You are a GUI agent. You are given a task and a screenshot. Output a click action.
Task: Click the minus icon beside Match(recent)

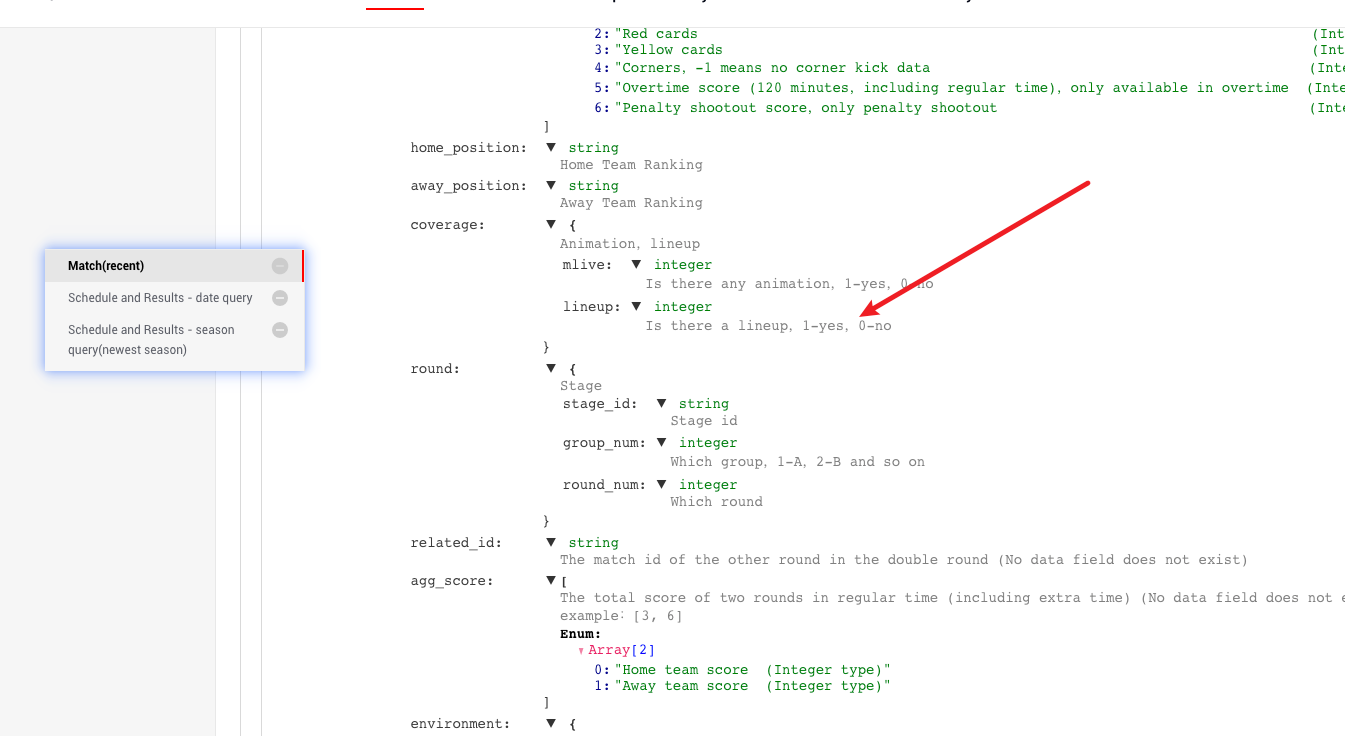(280, 266)
